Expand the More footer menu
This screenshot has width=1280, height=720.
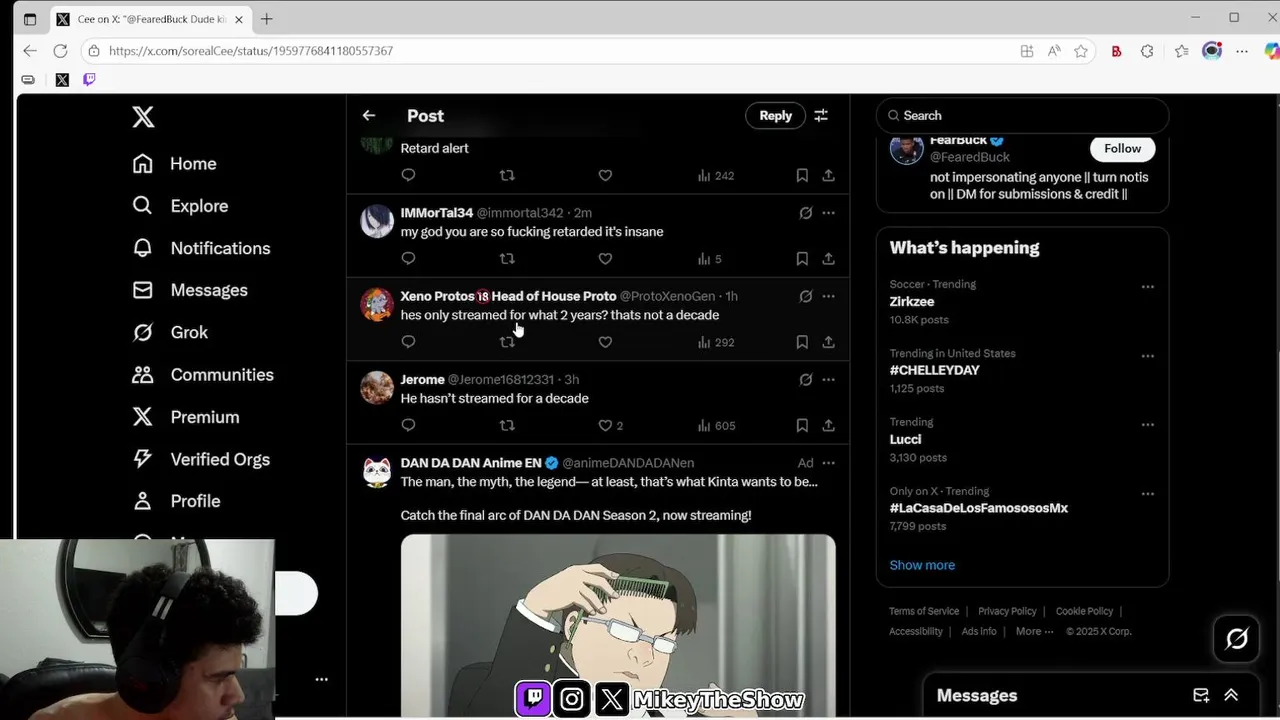click(x=1034, y=631)
